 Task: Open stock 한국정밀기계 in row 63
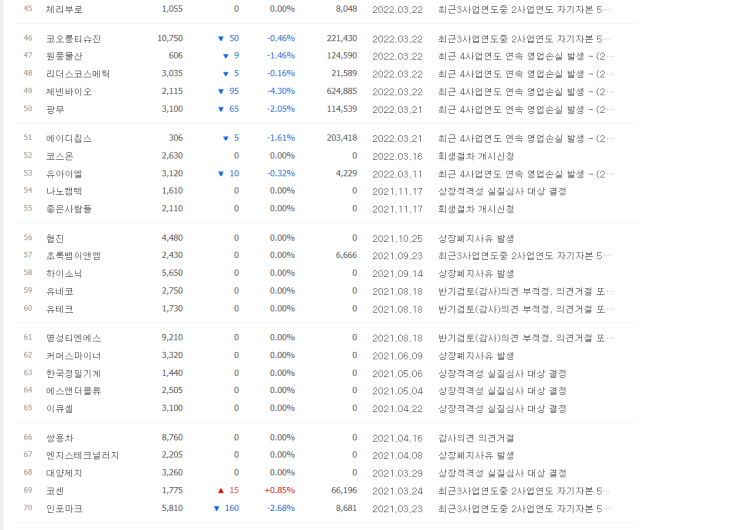coord(73,374)
